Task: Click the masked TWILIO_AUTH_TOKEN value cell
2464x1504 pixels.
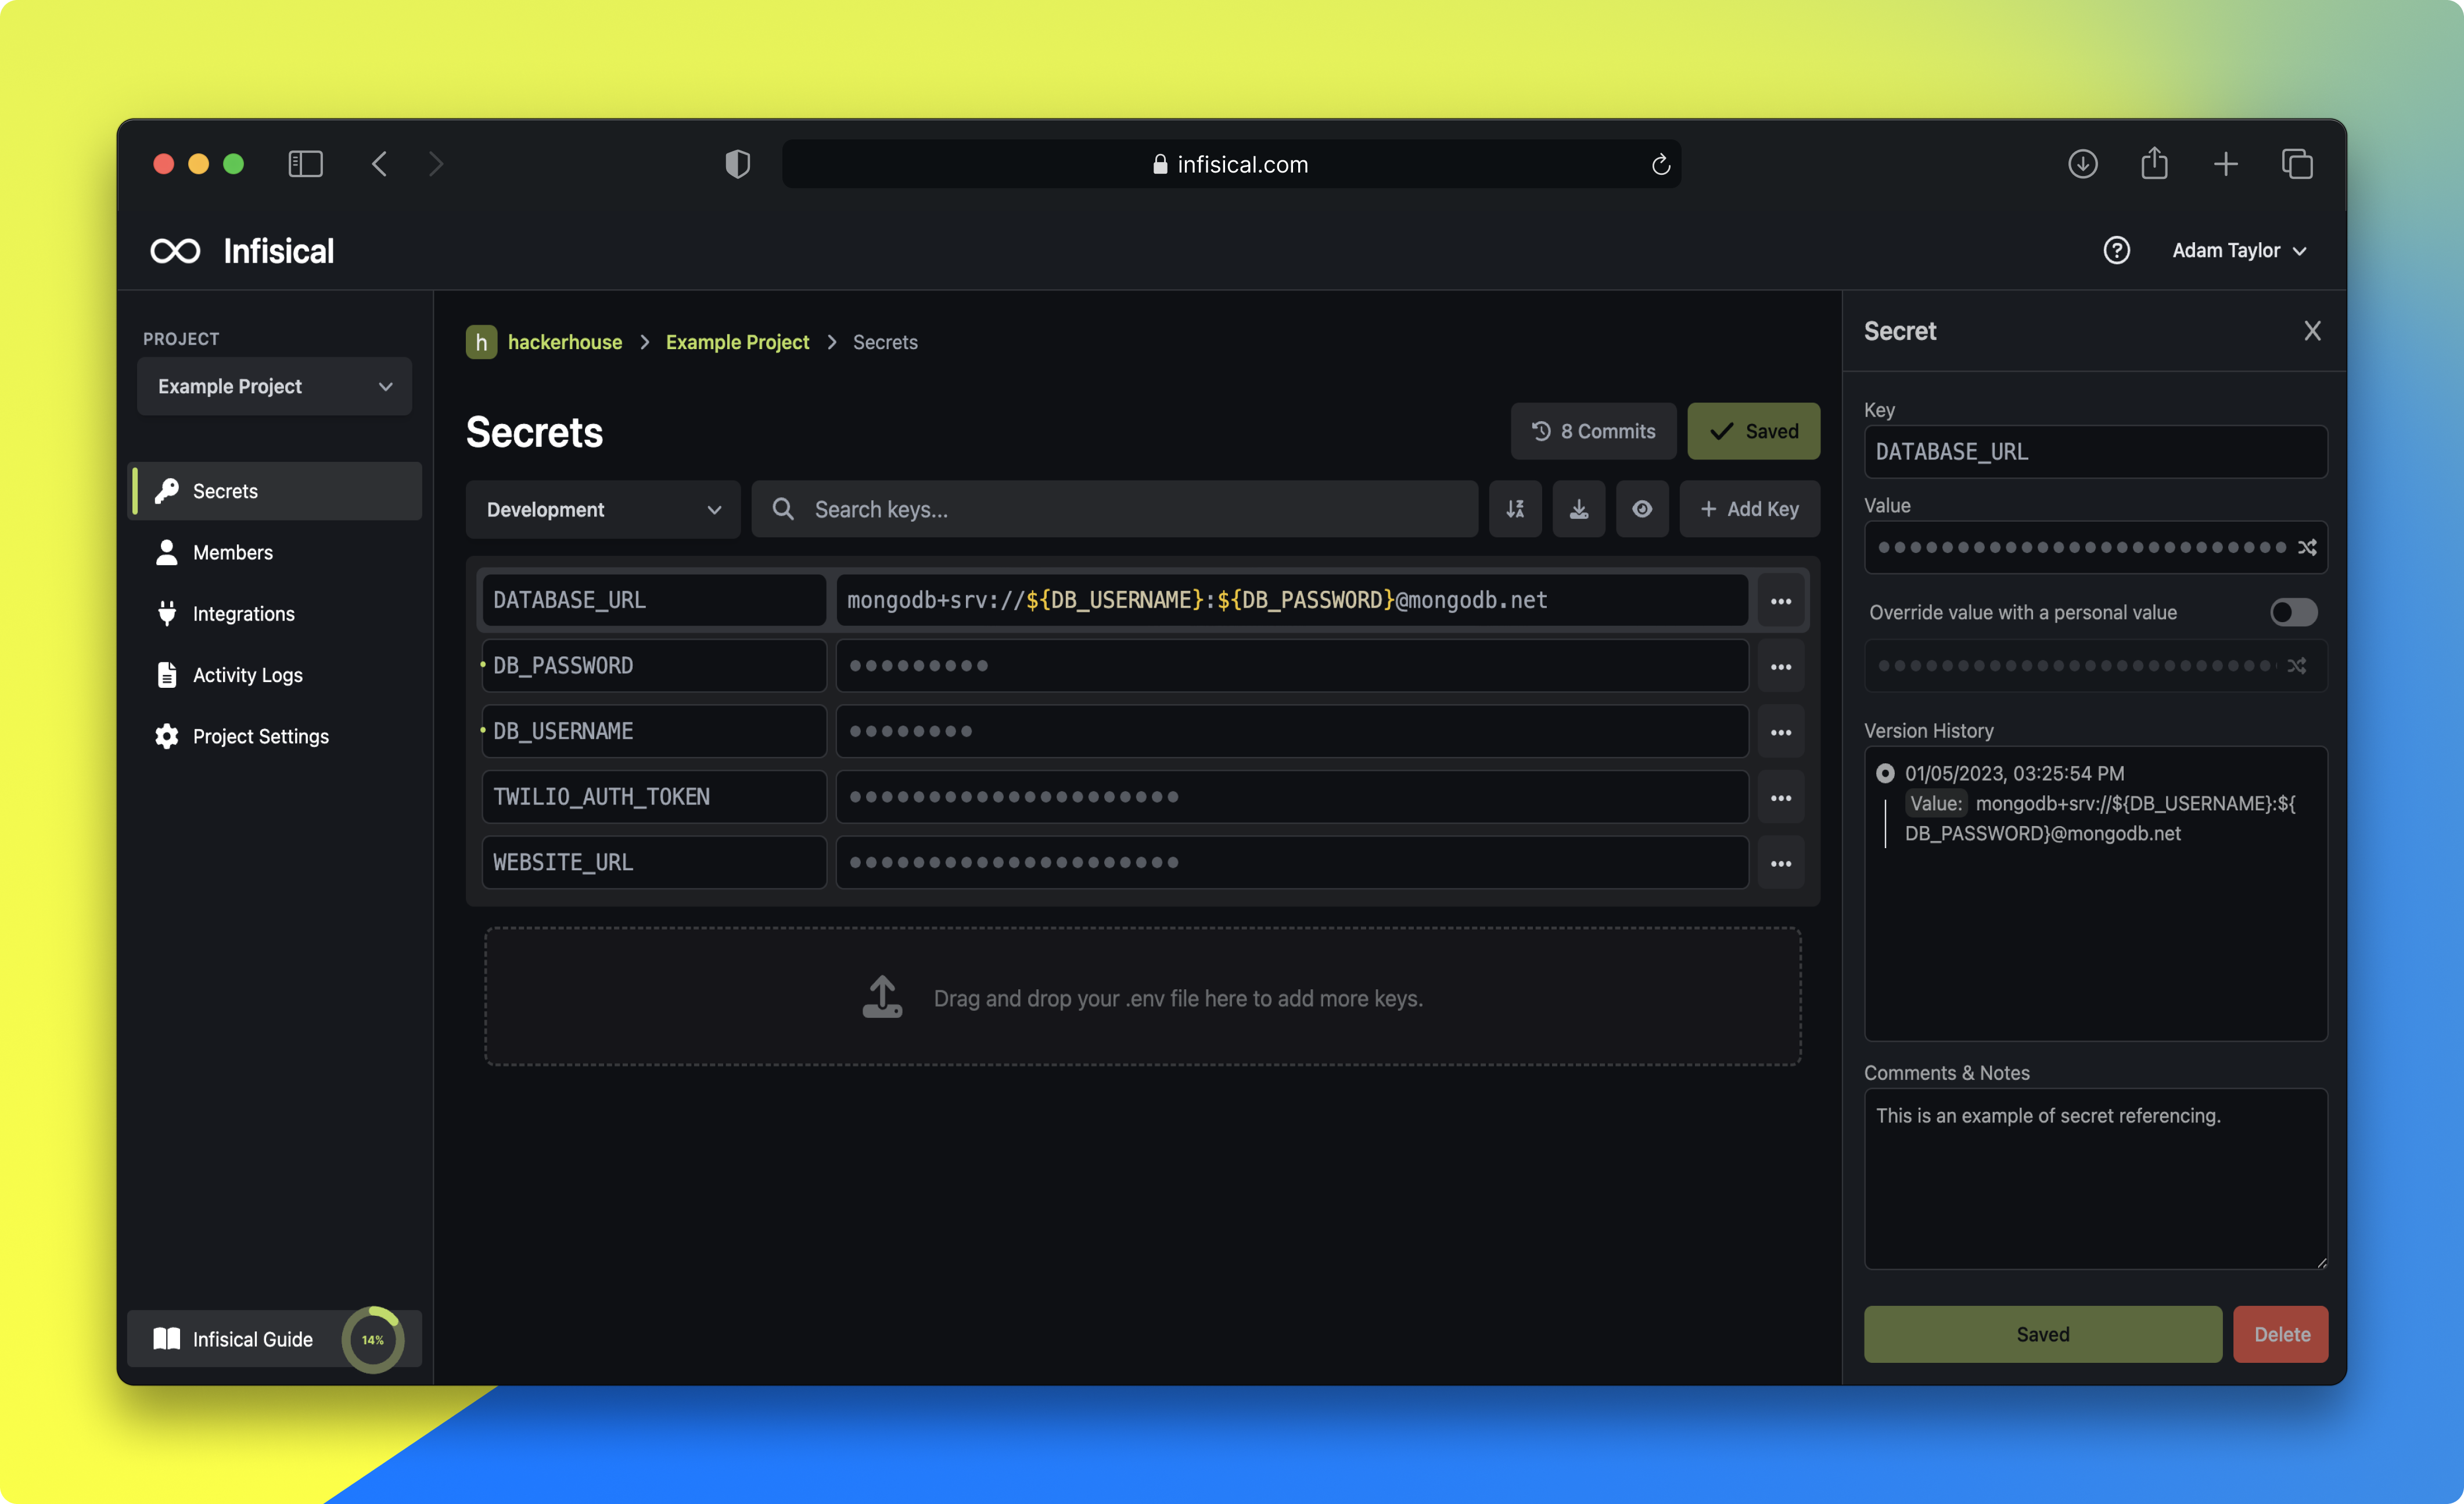Action: point(1292,797)
